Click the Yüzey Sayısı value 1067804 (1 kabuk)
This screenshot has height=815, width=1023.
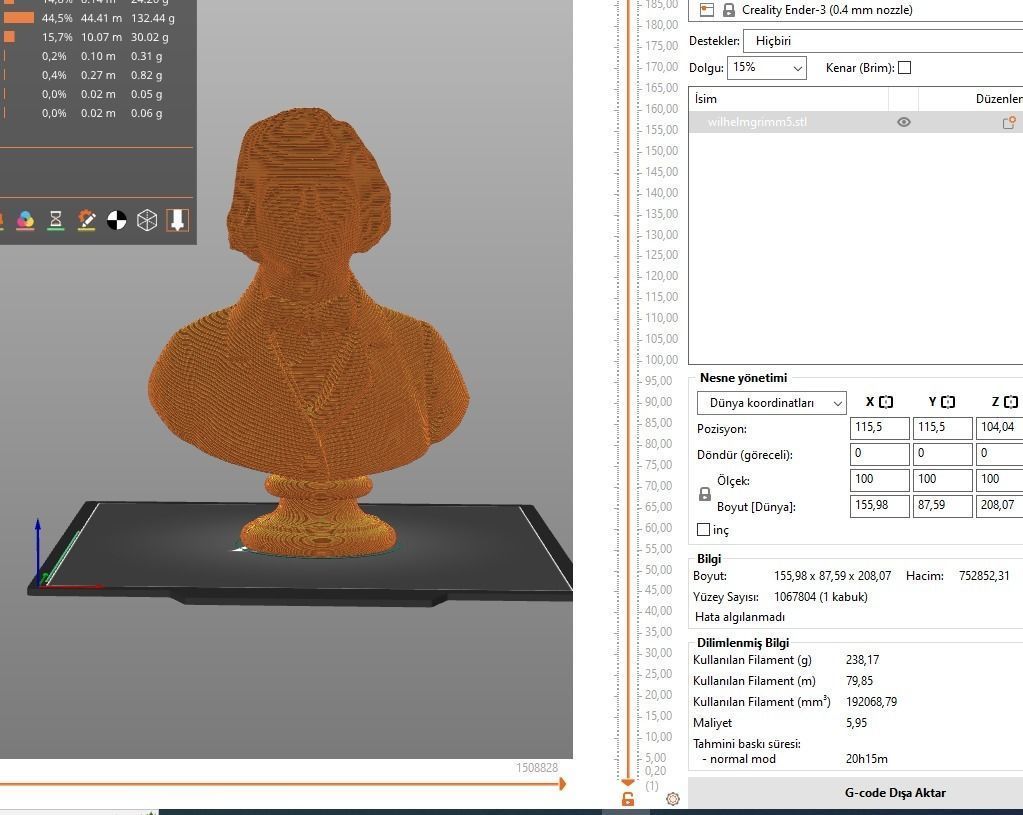pos(821,597)
